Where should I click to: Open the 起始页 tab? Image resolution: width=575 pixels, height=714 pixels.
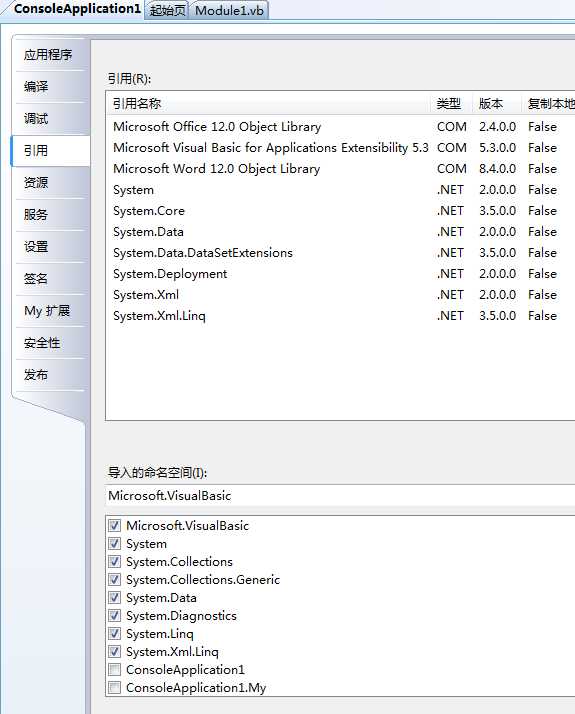[x=168, y=10]
